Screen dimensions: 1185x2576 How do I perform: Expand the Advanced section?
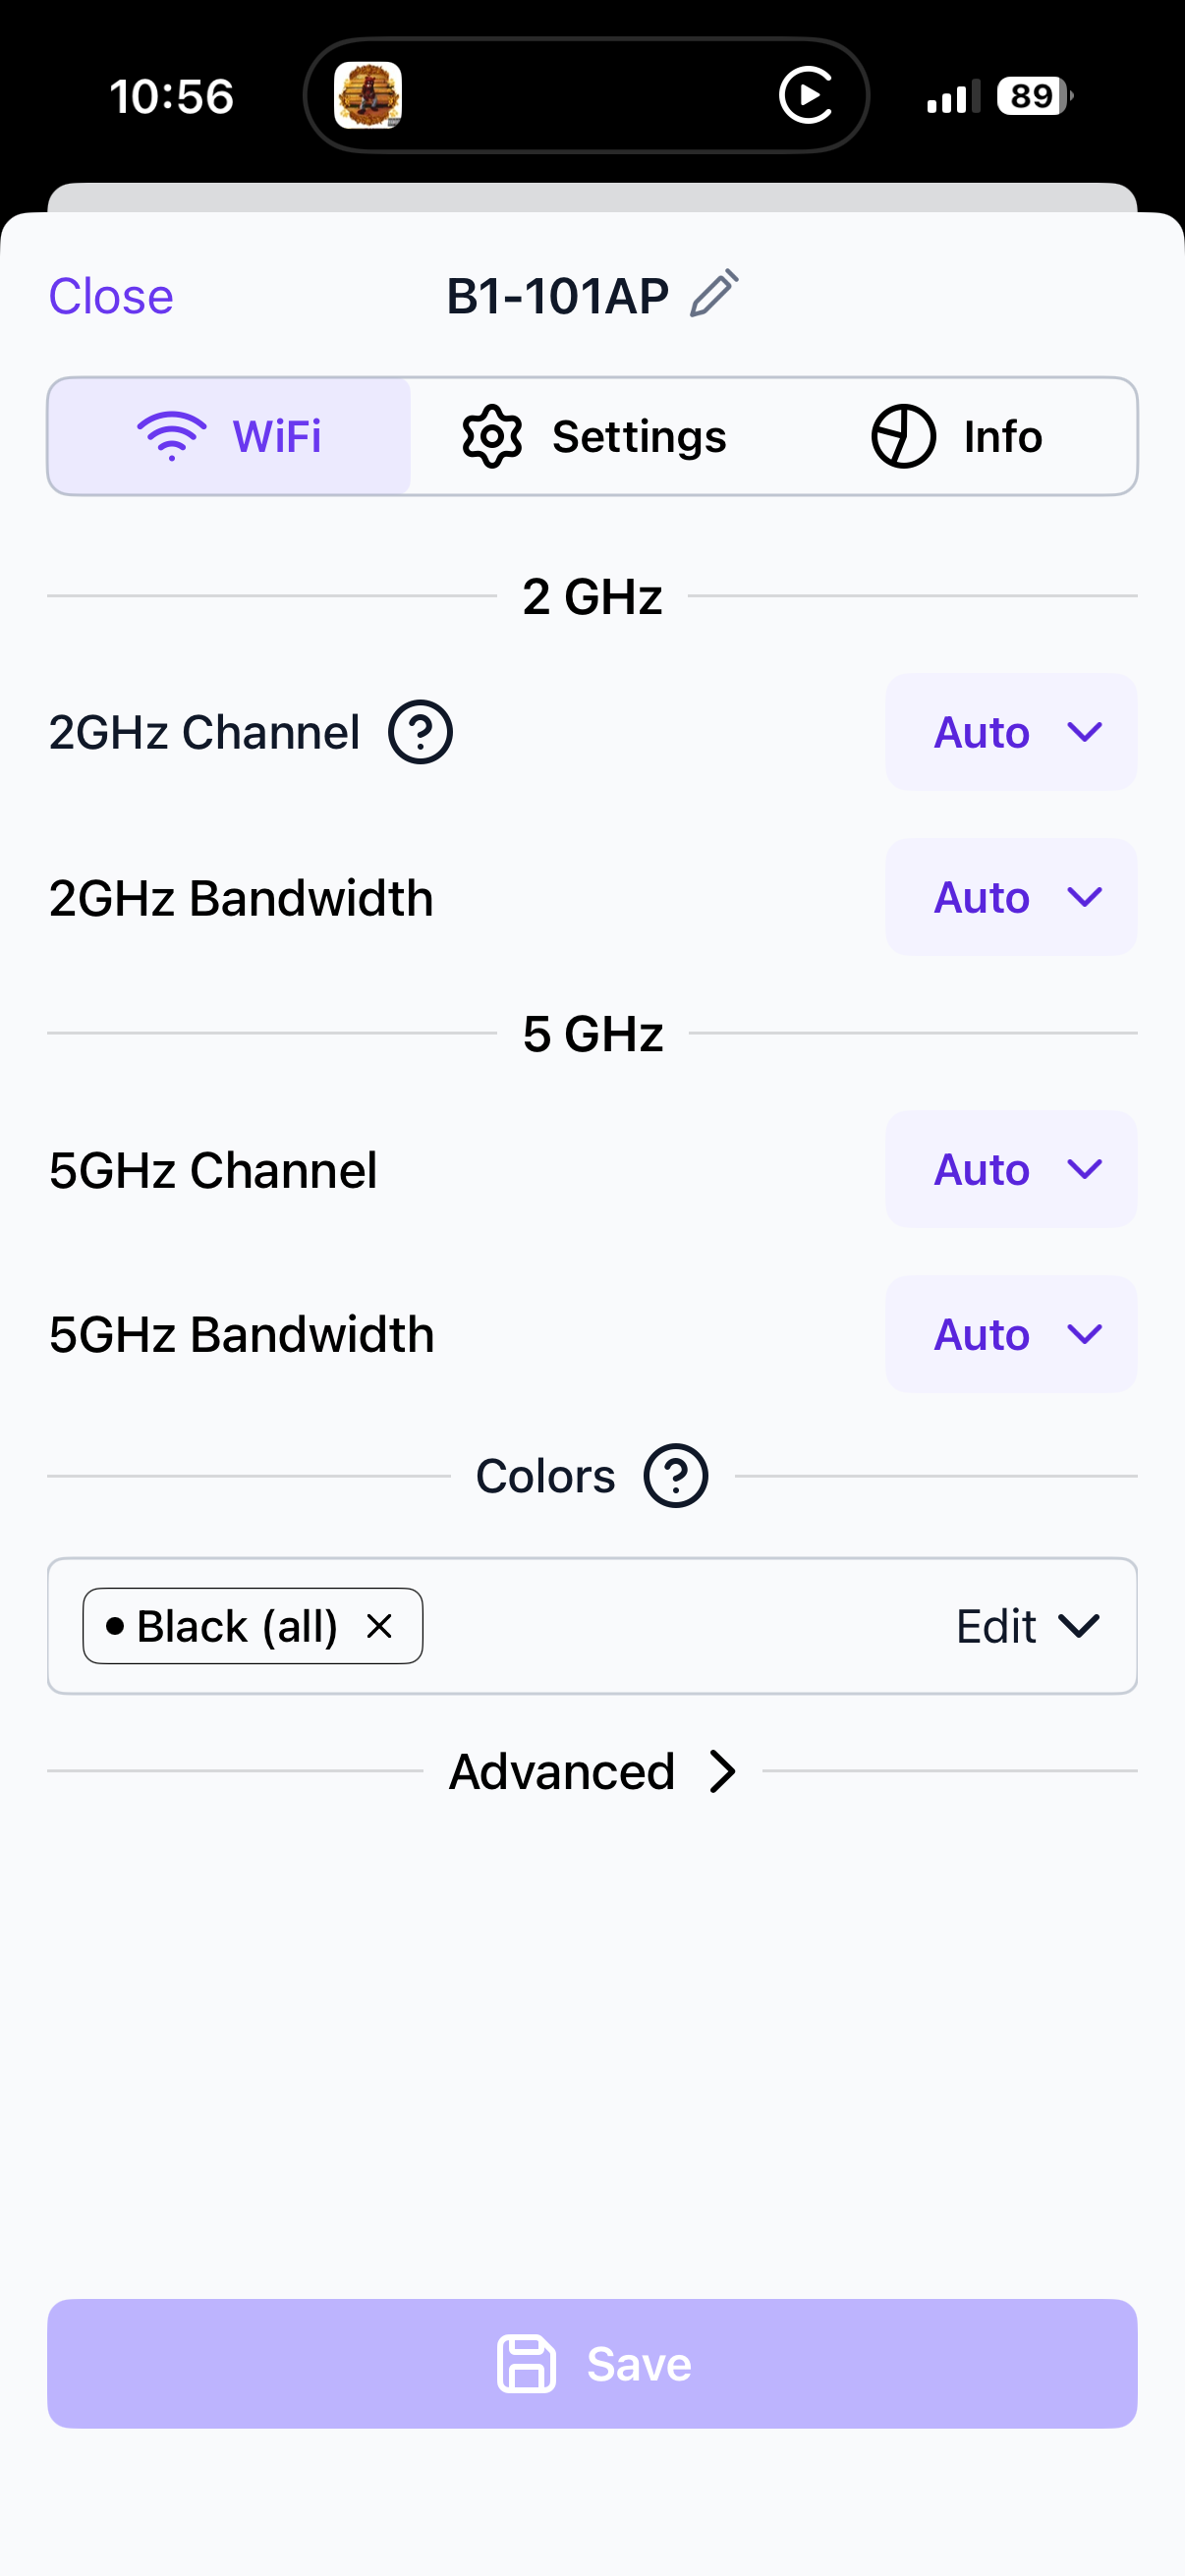pyautogui.click(x=592, y=1771)
